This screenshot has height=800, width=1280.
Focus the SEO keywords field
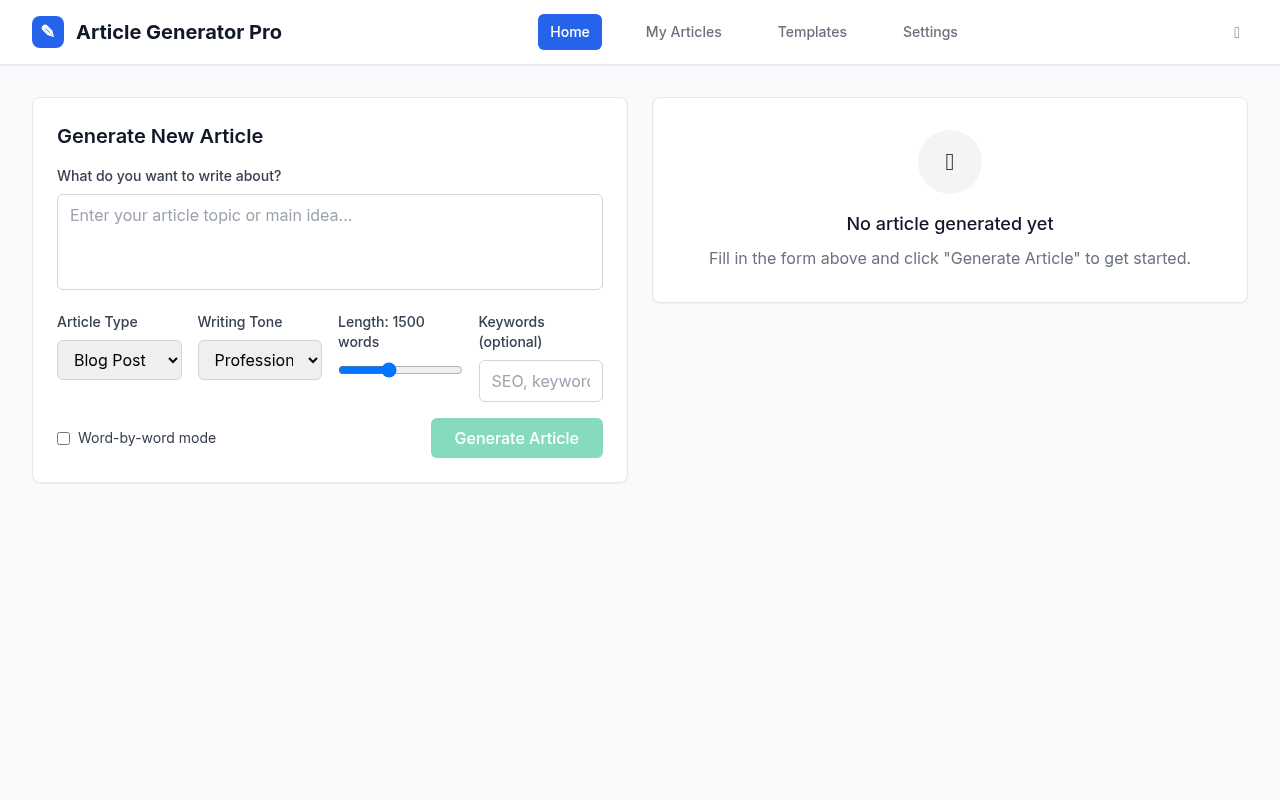540,381
